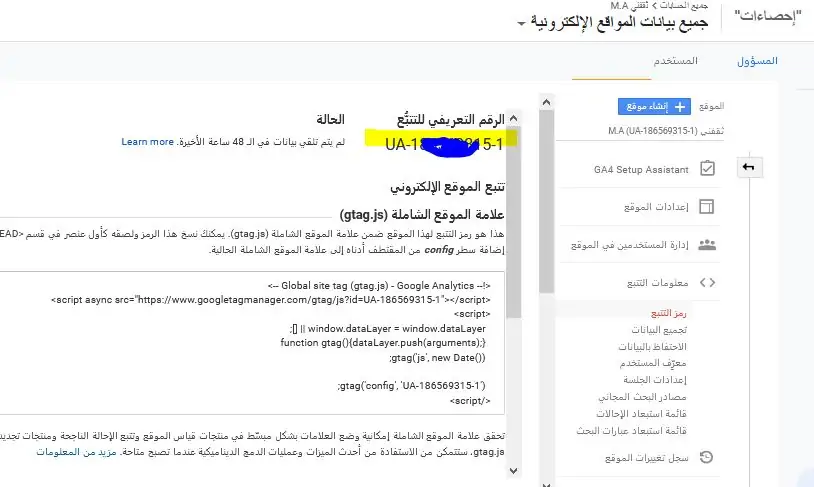This screenshot has width=814, height=487.
Task: Click inside the gtag.js code snippet box
Action: [252, 343]
